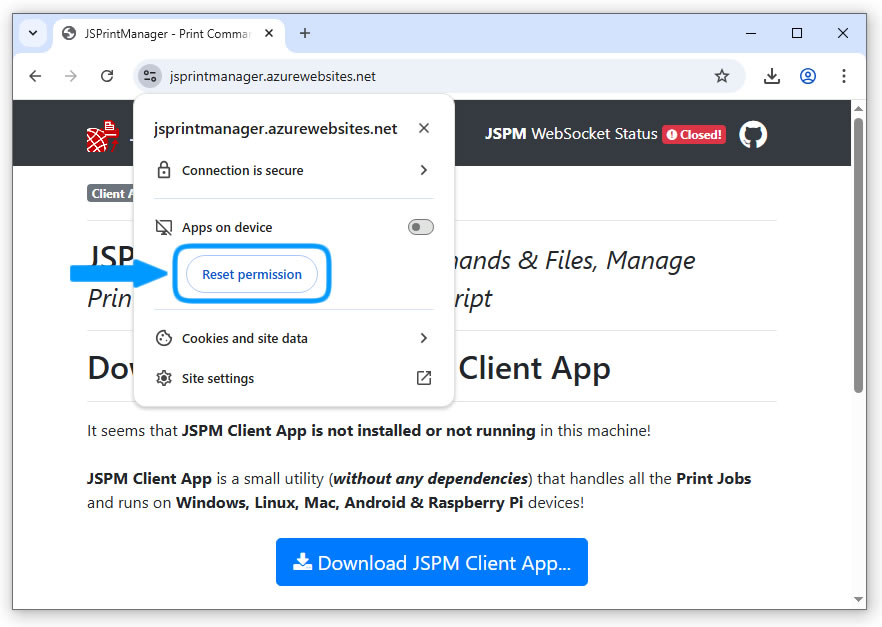The width and height of the screenshot is (882, 627).
Task: Open the Chrome profile icon
Action: point(808,76)
